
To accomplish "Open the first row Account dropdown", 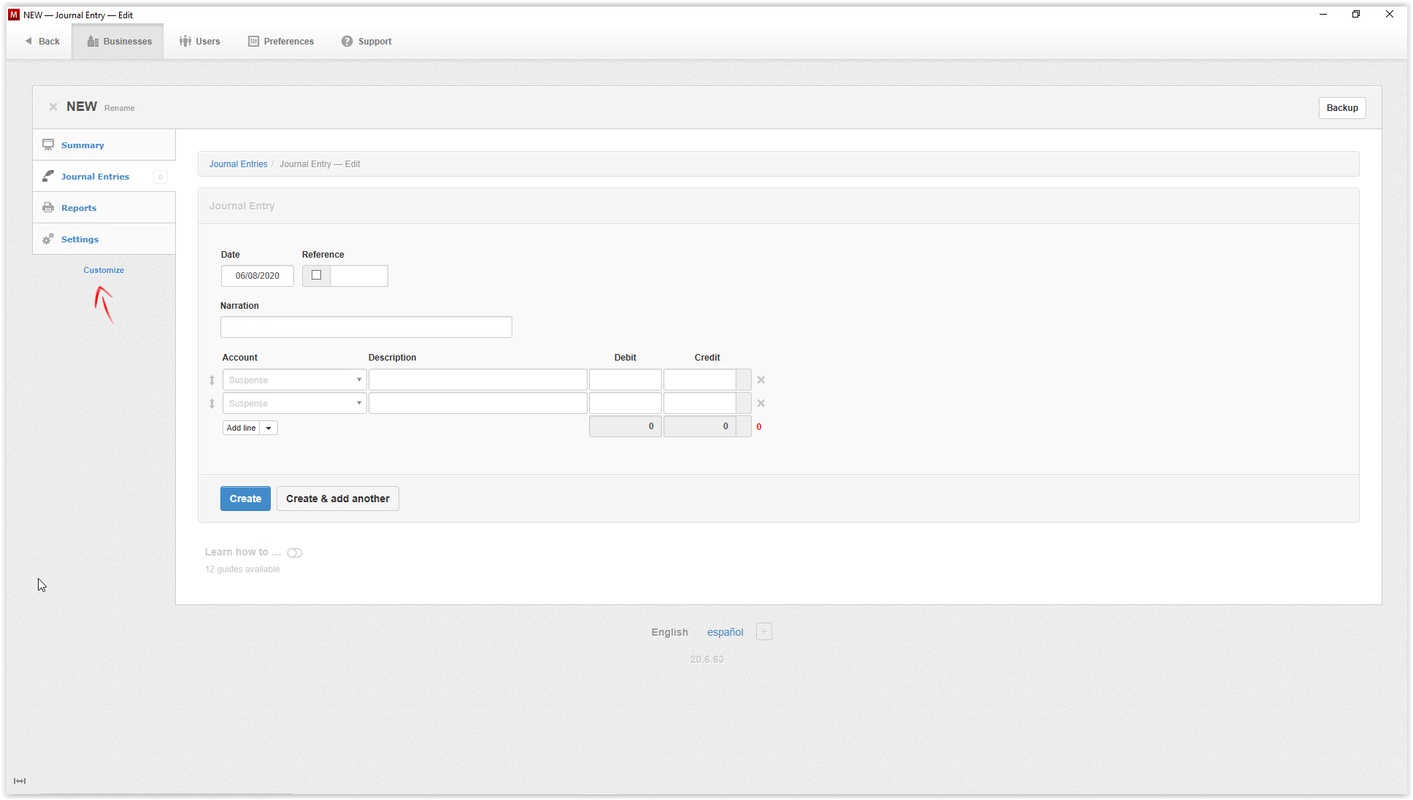I will 294,380.
